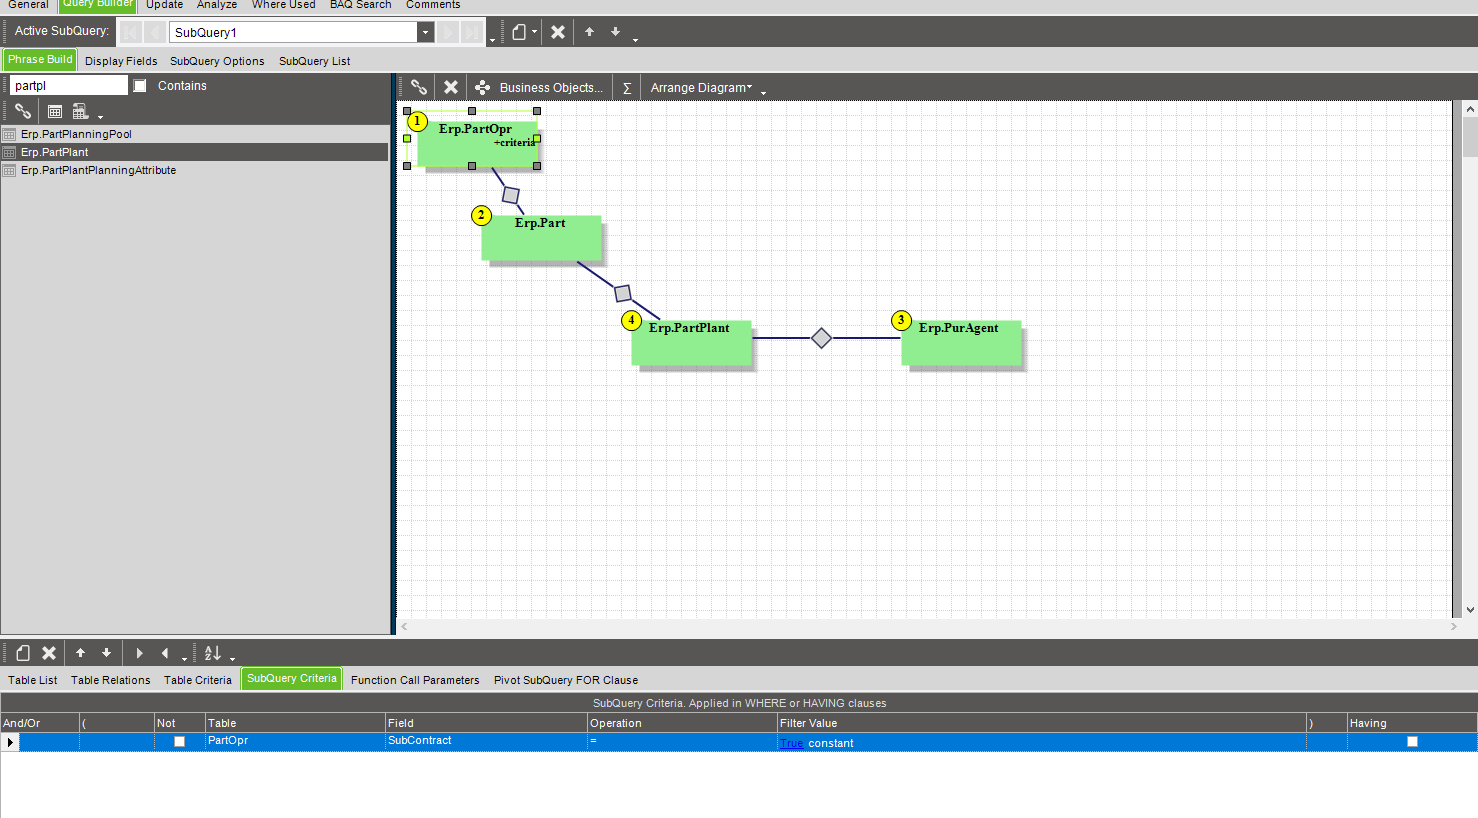The width and height of the screenshot is (1478, 818).
Task: Select the Erp.Part table node in the diagram
Action: click(541, 238)
